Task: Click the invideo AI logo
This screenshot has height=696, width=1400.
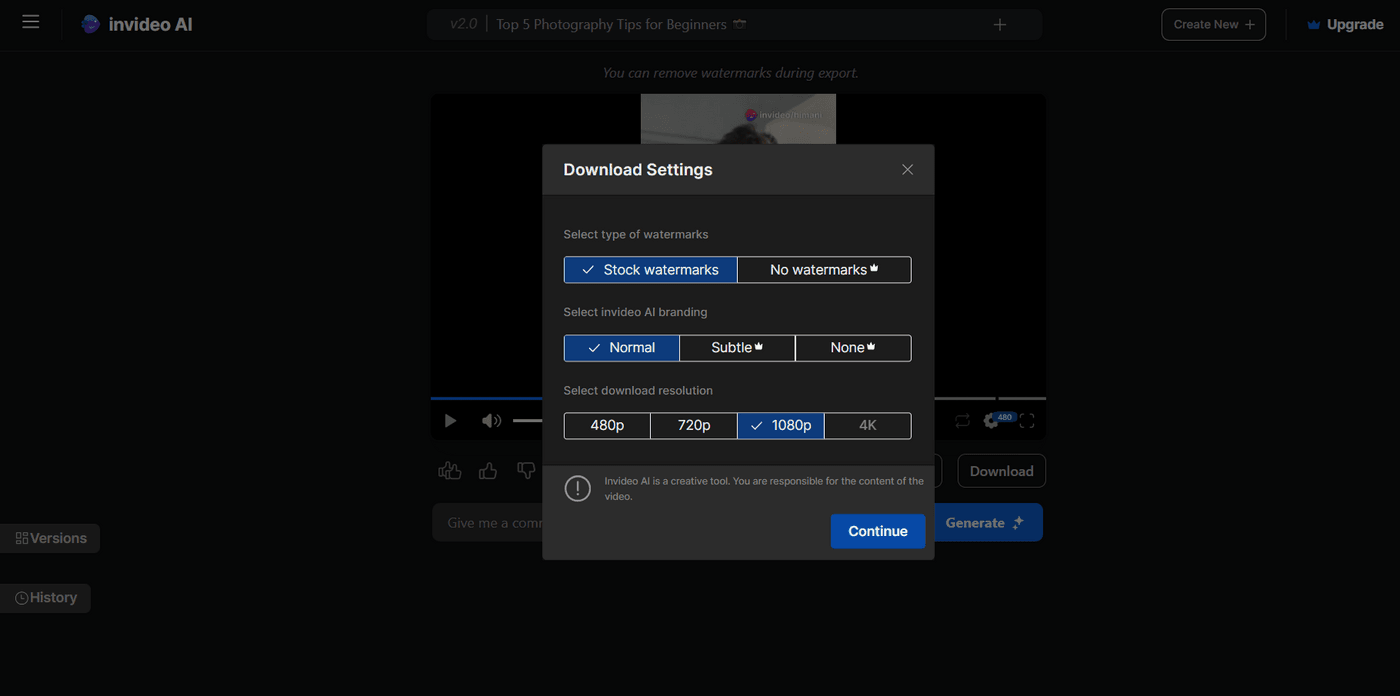Action: point(136,23)
